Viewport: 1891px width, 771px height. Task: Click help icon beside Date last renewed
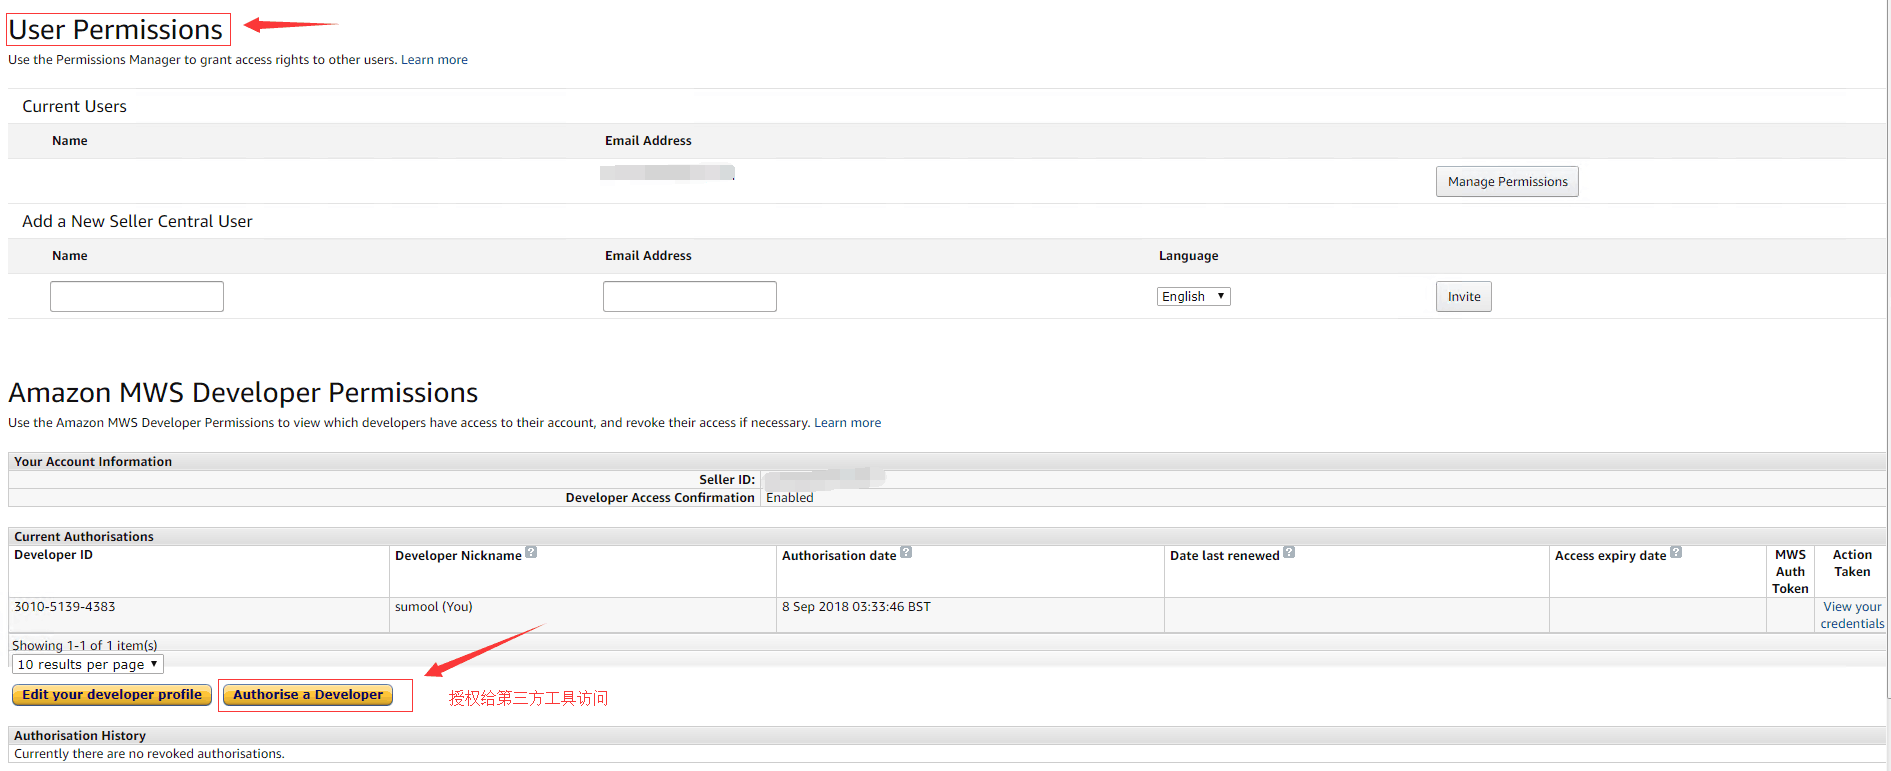(1289, 552)
